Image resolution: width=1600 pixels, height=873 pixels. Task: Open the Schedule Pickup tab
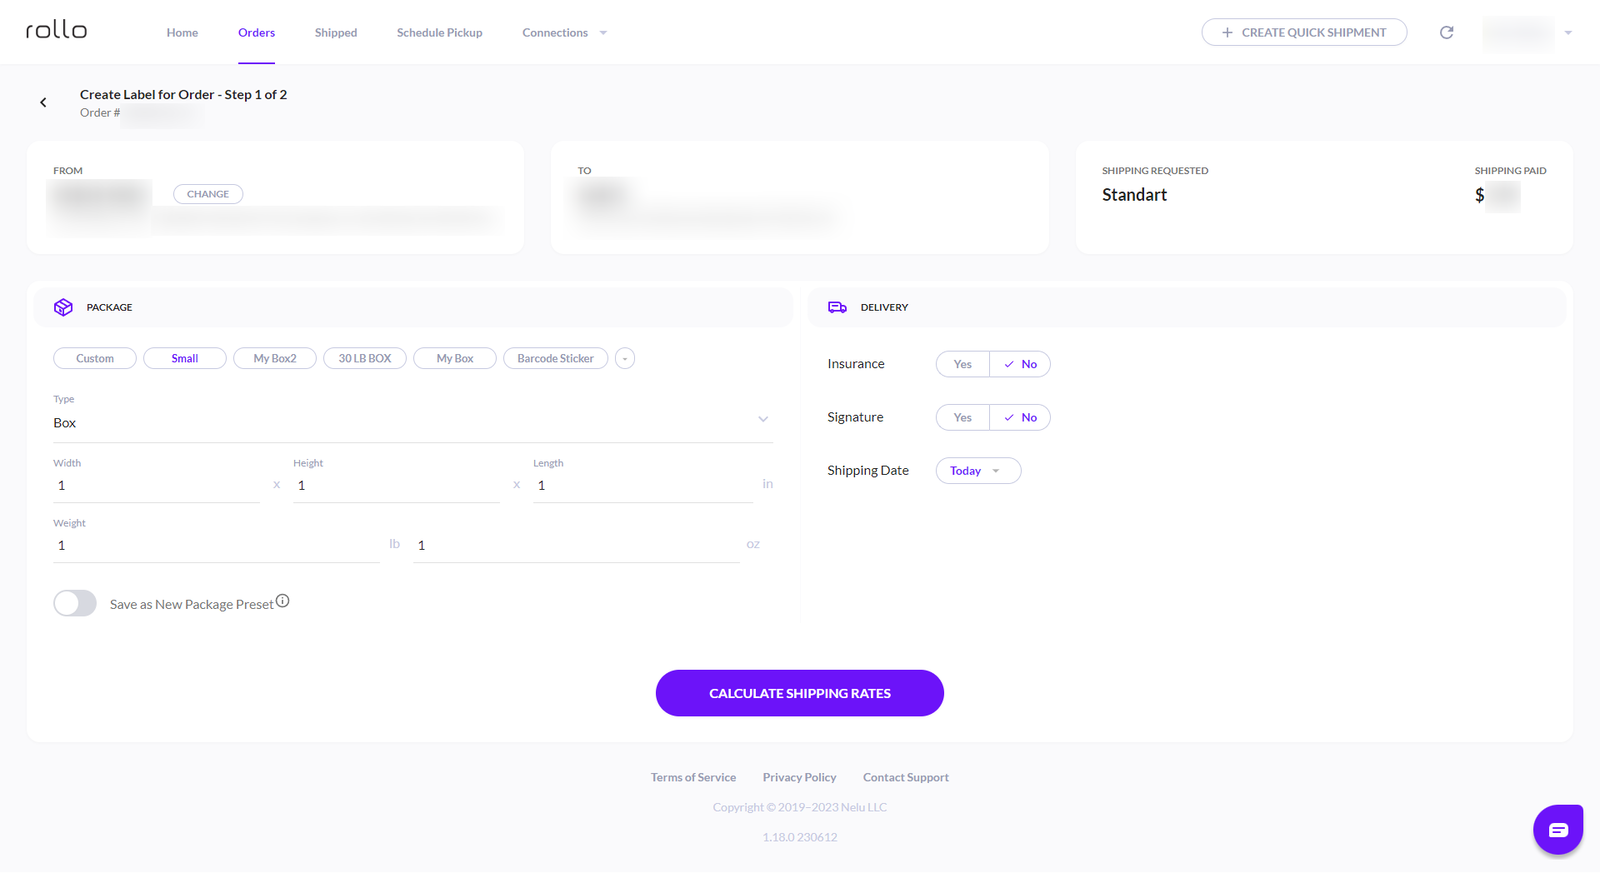point(439,33)
